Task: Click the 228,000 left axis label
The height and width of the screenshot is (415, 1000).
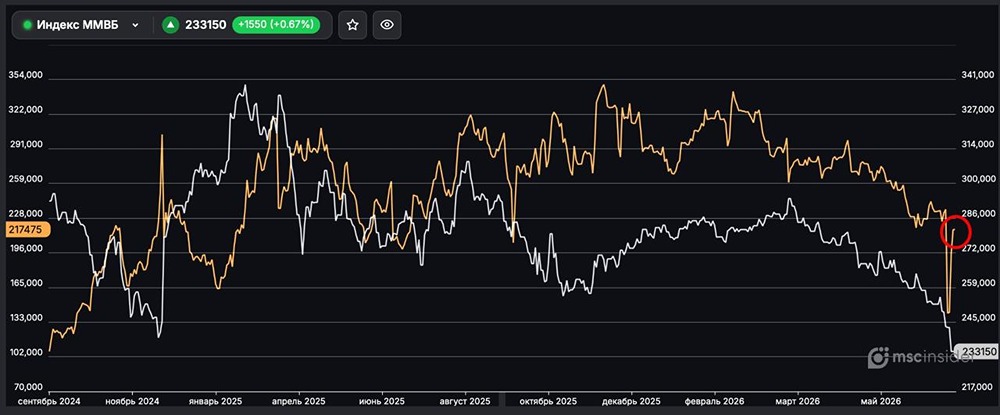Action: [26, 214]
